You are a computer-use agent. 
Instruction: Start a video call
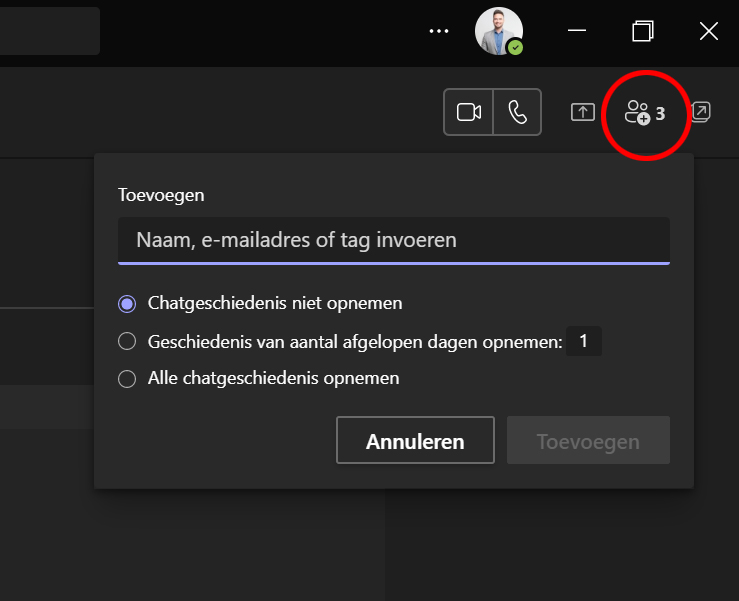tap(469, 112)
